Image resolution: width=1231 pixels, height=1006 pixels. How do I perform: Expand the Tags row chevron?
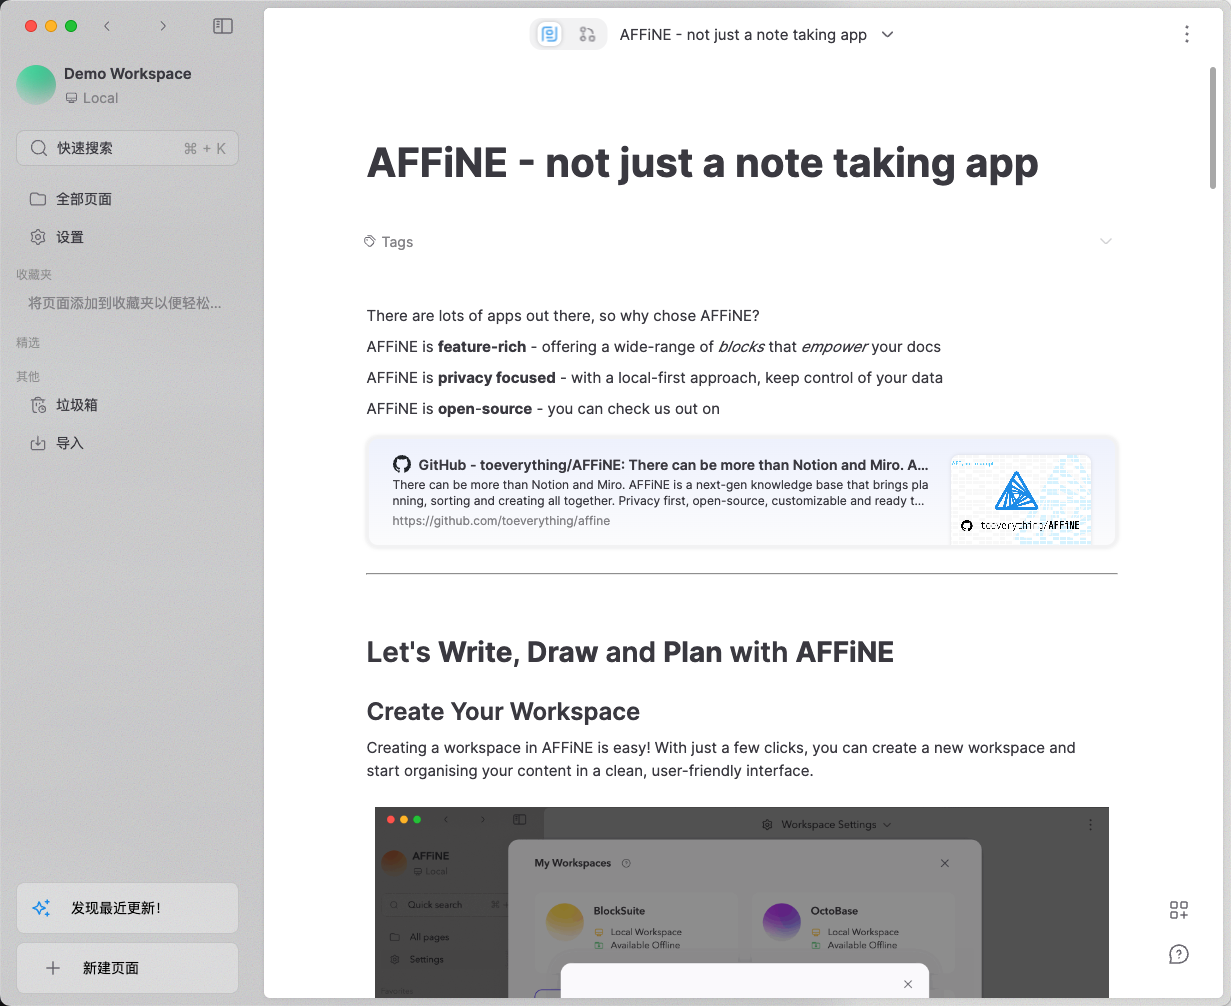[x=1106, y=241]
